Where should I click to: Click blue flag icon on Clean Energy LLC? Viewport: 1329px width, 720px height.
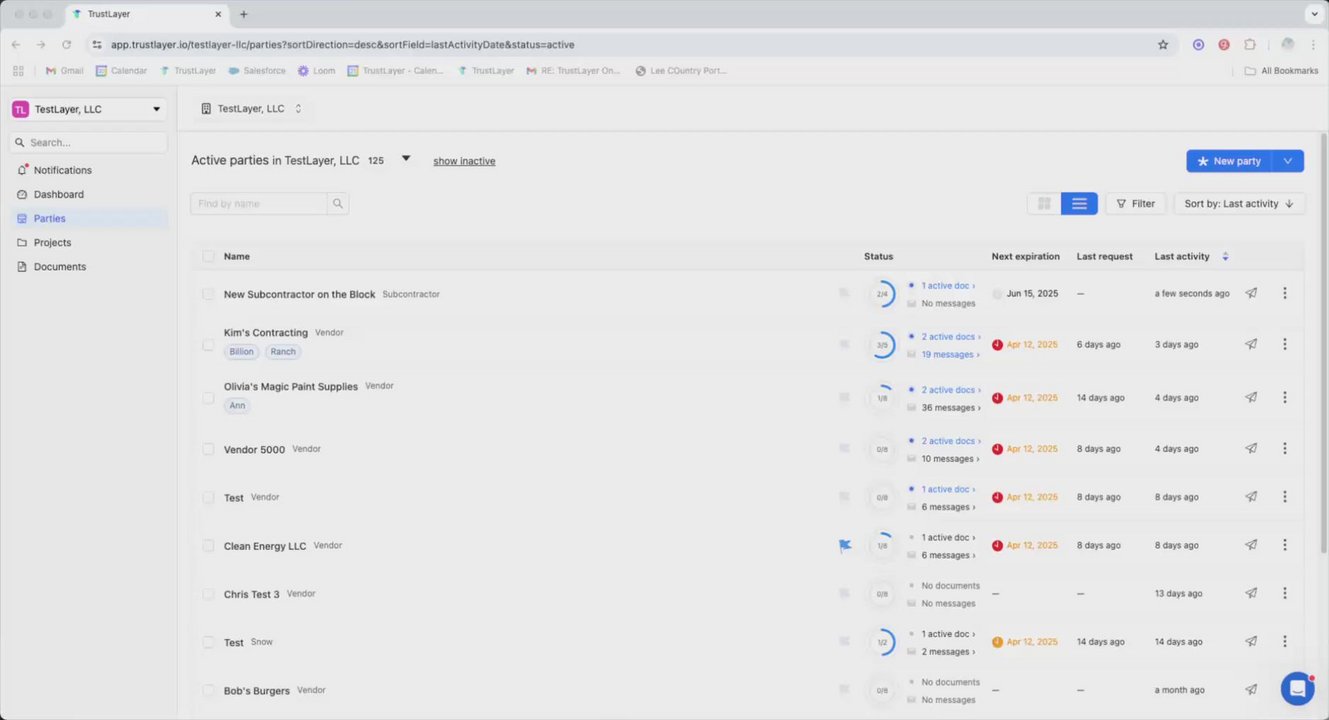tap(845, 545)
